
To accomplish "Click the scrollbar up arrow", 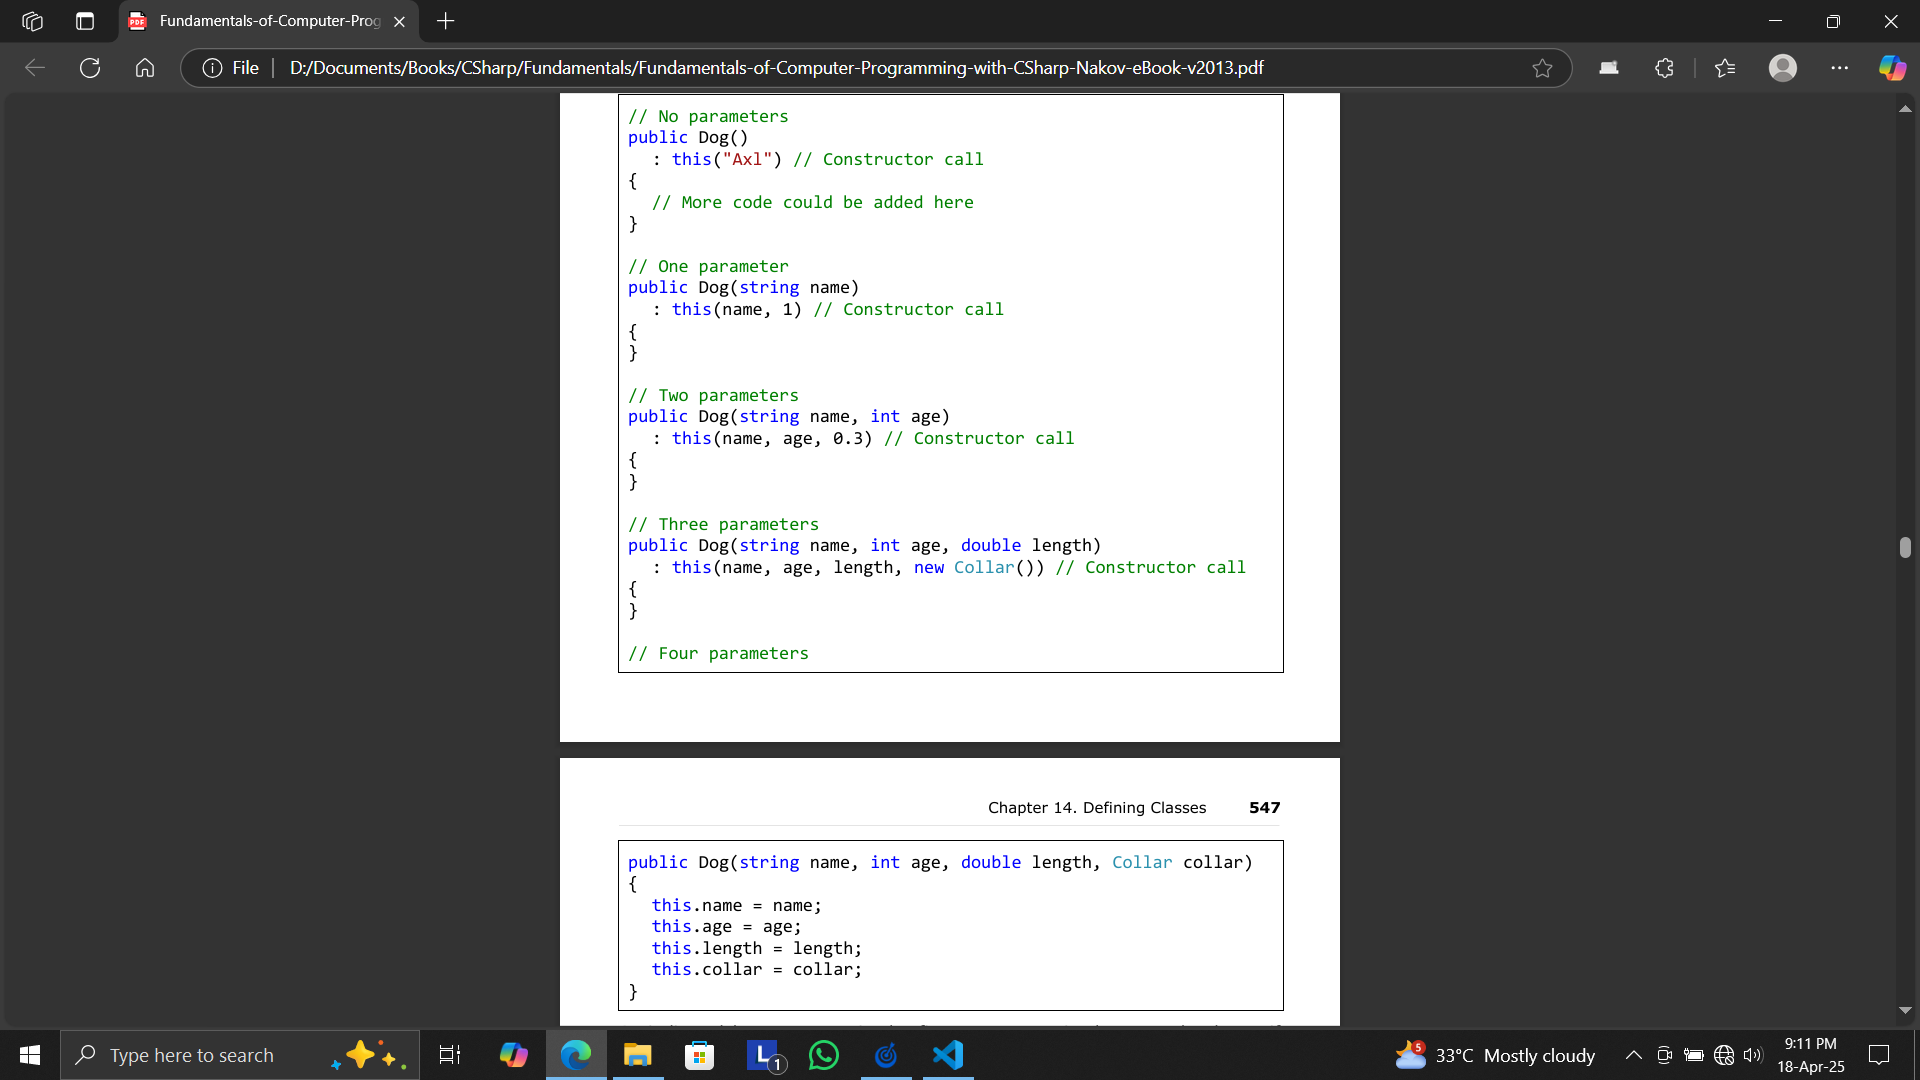I will (1905, 108).
